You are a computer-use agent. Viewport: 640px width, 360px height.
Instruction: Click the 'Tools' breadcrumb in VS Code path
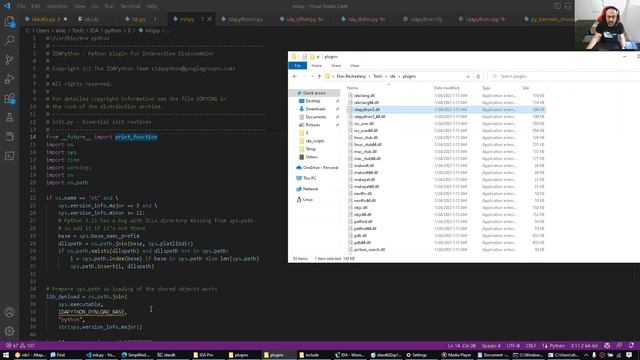78,31
